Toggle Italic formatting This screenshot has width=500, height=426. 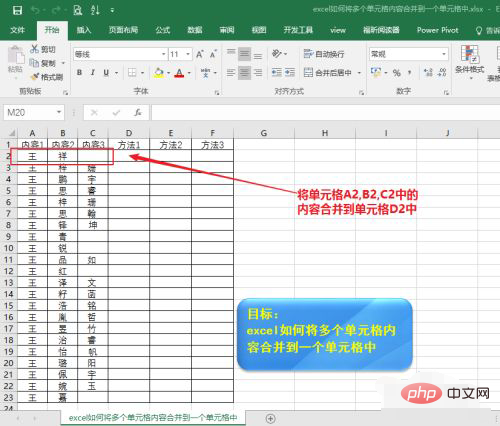pos(93,72)
